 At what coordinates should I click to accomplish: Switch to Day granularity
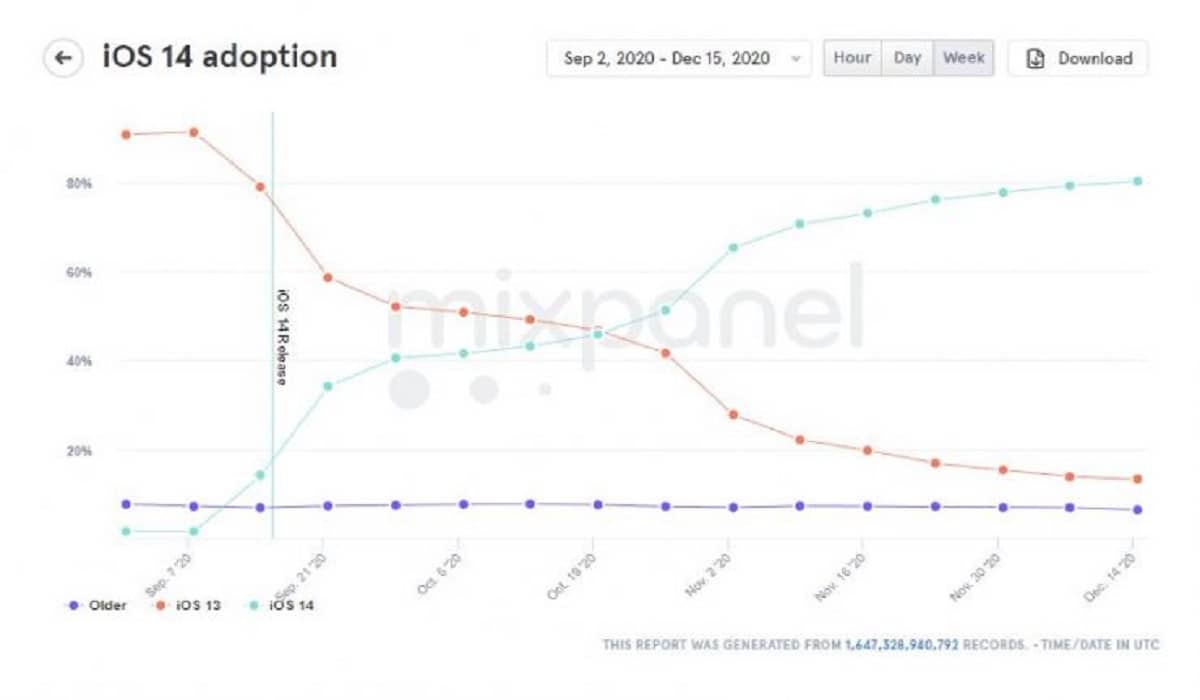tap(907, 58)
